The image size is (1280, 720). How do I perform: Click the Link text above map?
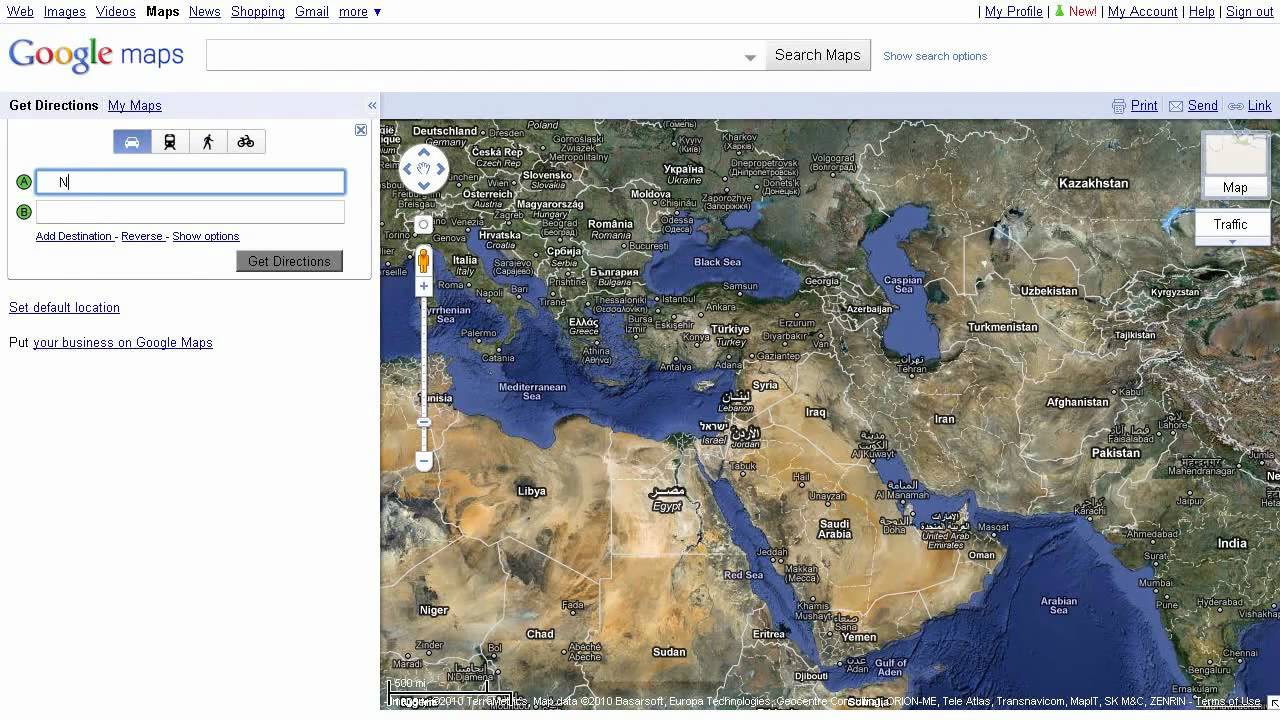pos(1260,106)
